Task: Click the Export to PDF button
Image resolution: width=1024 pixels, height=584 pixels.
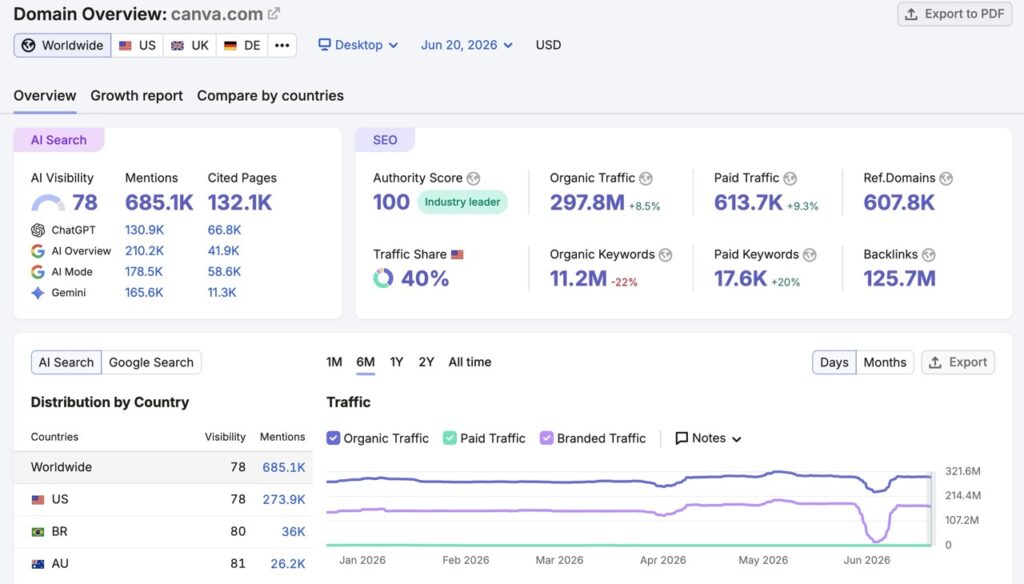Action: [955, 14]
